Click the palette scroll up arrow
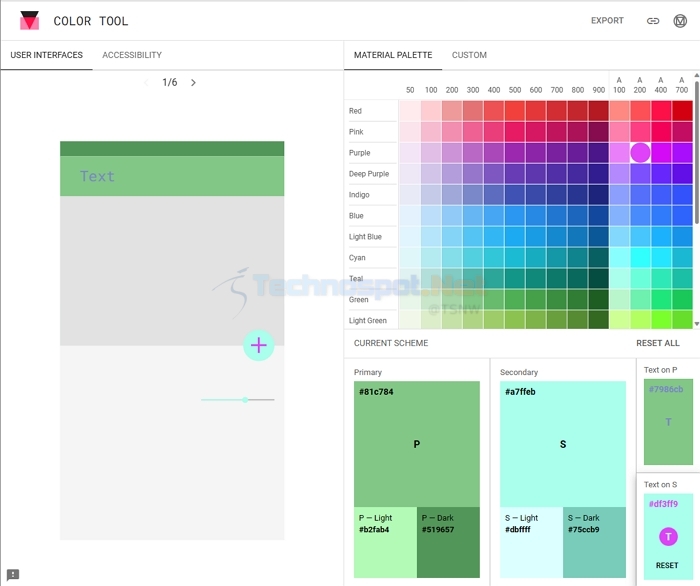 696,75
